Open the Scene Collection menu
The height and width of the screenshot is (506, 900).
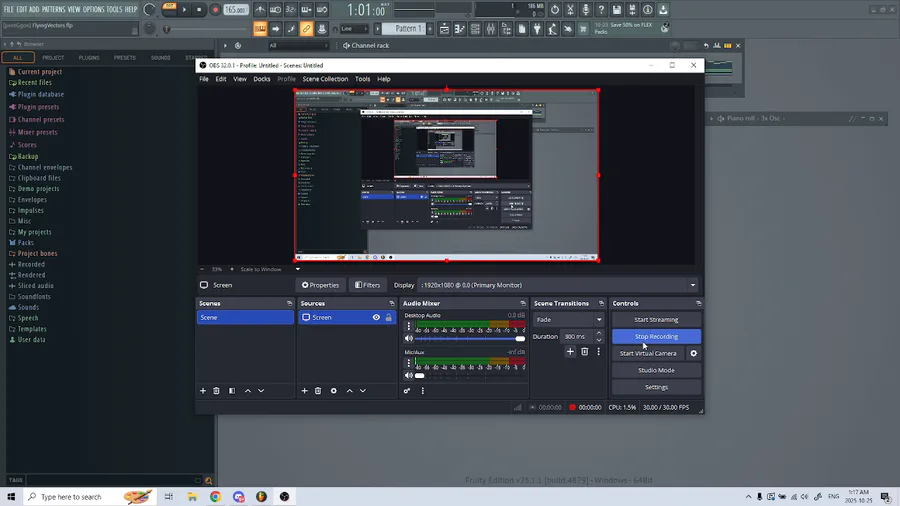click(325, 79)
